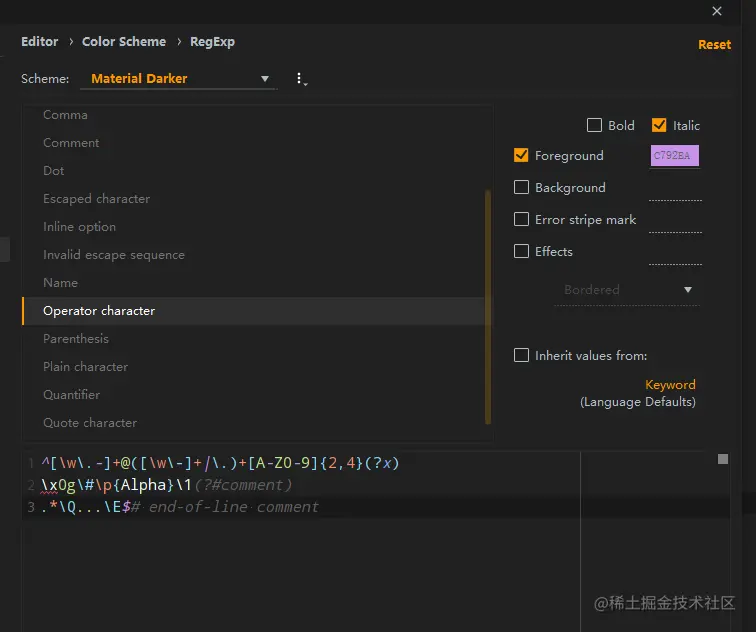Select Quote character in the list

pos(90,423)
